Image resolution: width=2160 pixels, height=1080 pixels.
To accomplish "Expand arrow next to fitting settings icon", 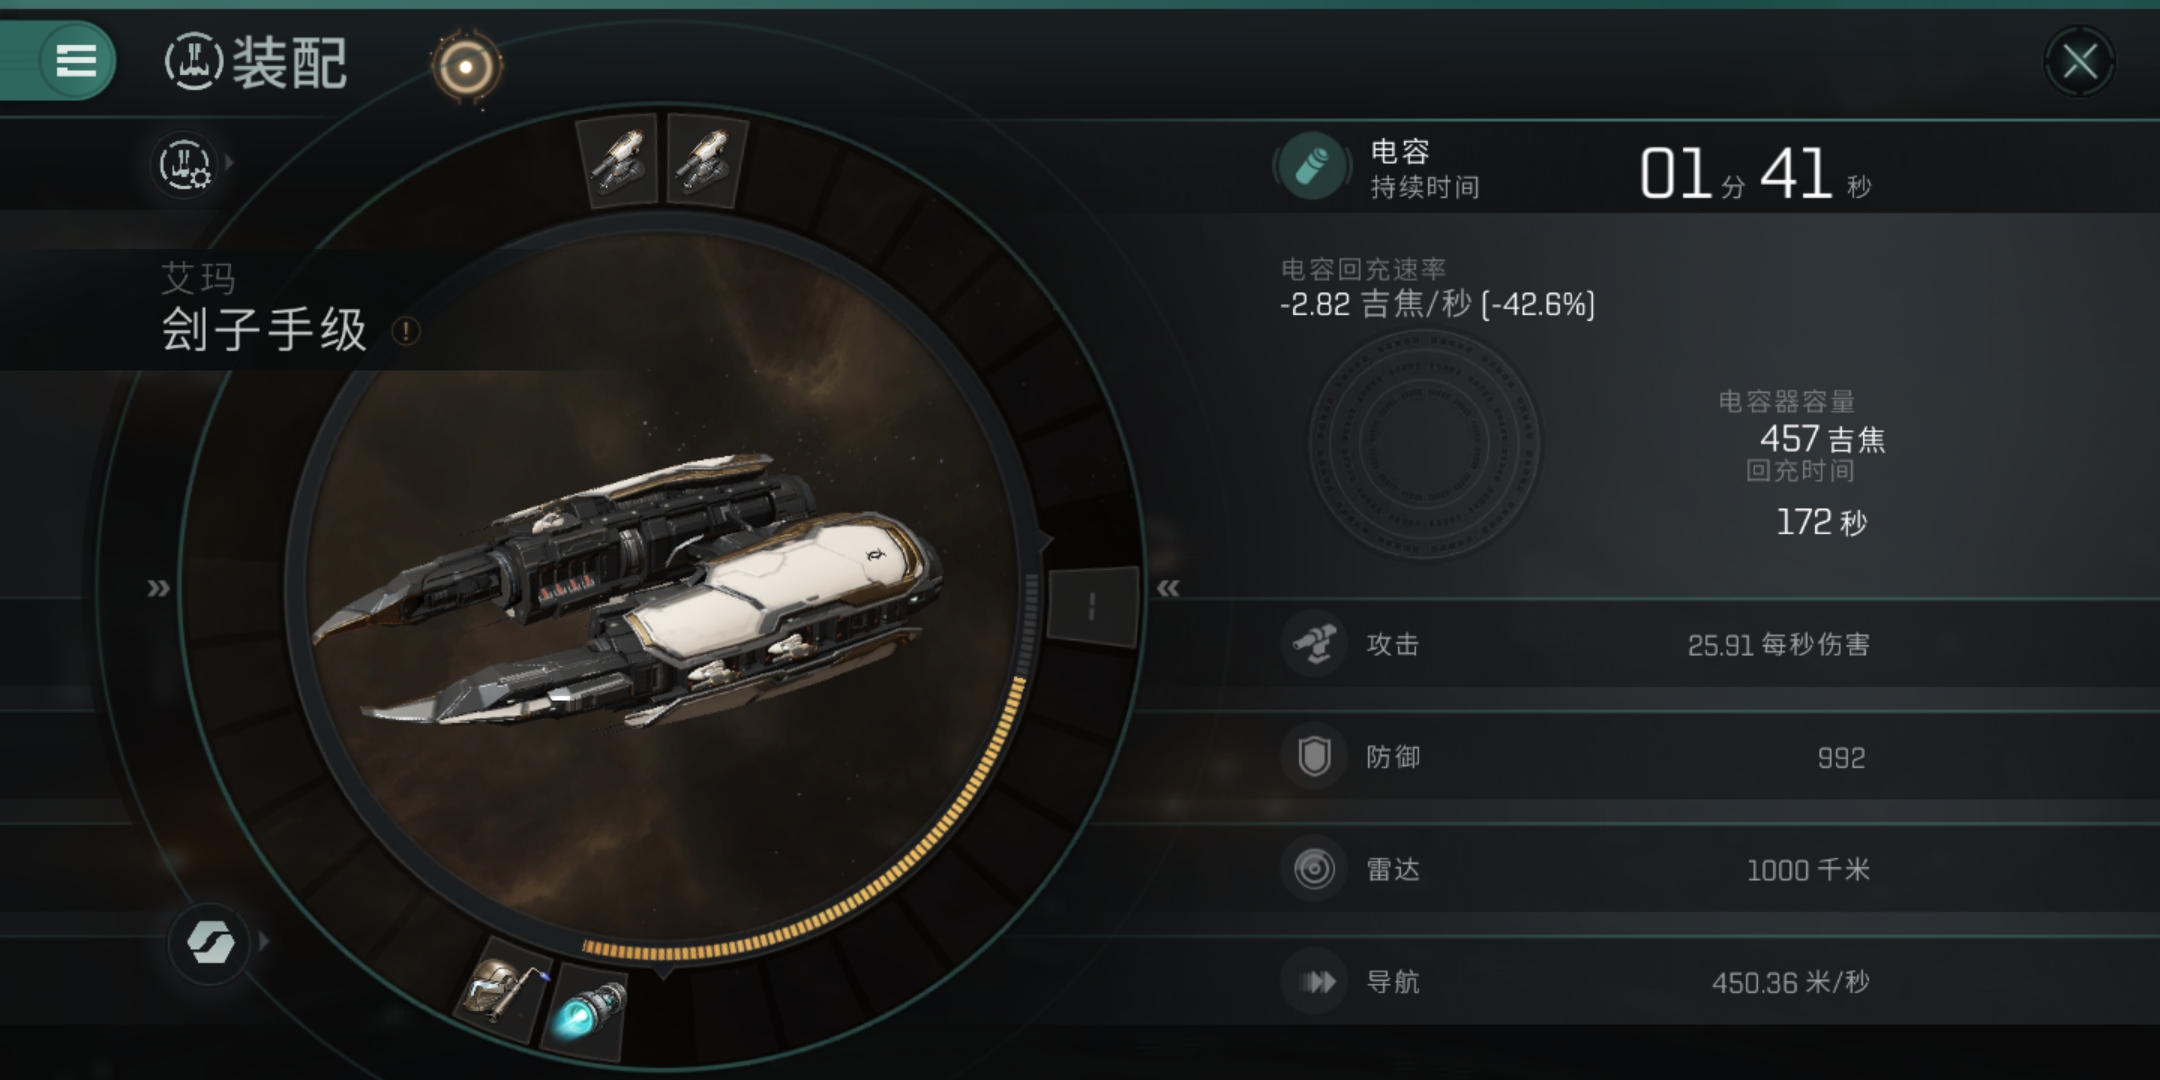I will (x=230, y=162).
